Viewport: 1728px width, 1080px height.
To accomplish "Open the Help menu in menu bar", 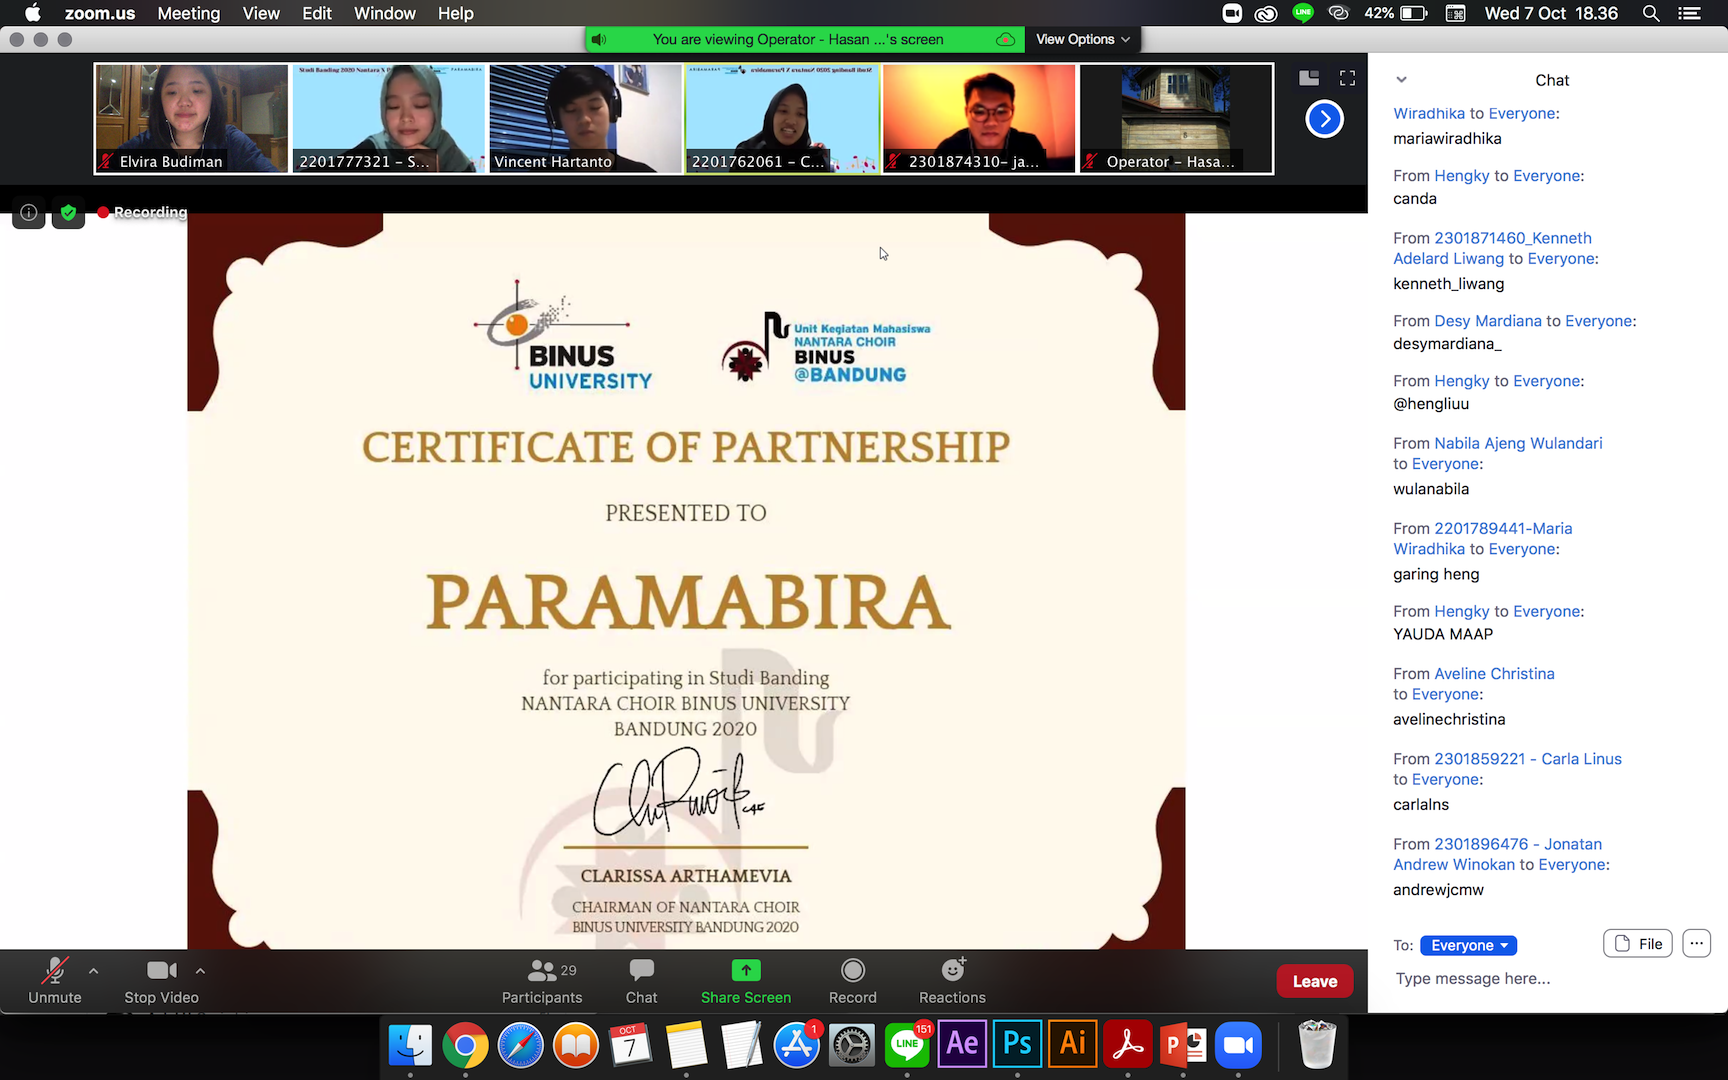I will tap(455, 13).
